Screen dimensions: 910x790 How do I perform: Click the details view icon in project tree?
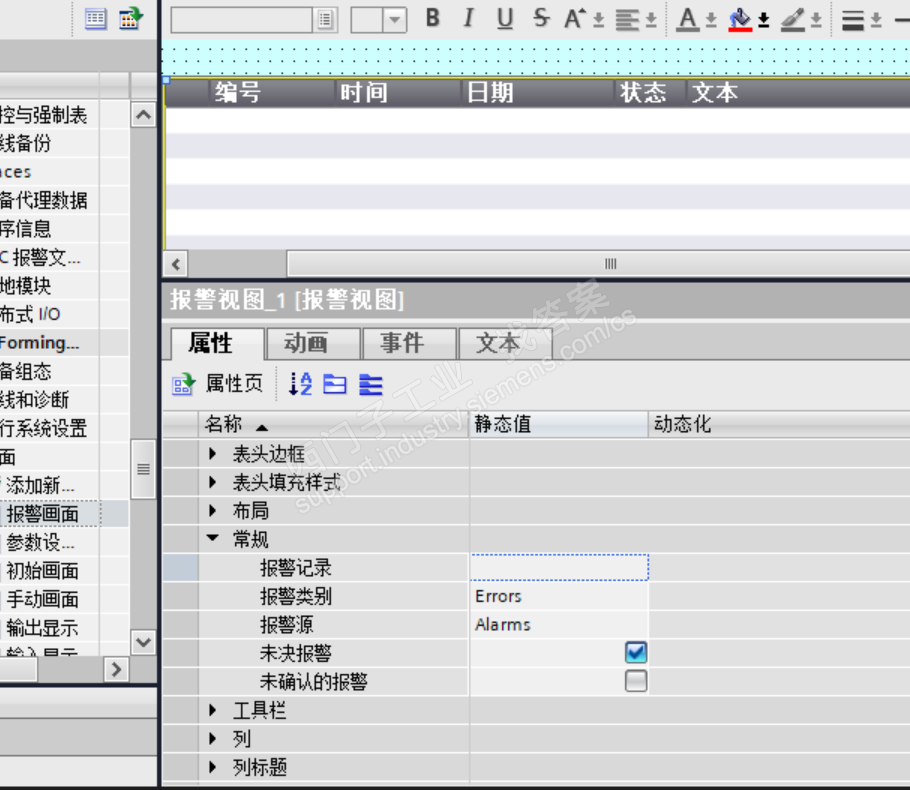coord(96,19)
